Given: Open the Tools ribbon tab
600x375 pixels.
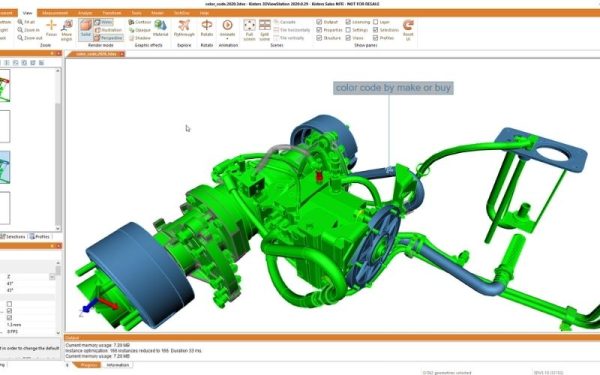Looking at the screenshot, I should pyautogui.click(x=136, y=13).
